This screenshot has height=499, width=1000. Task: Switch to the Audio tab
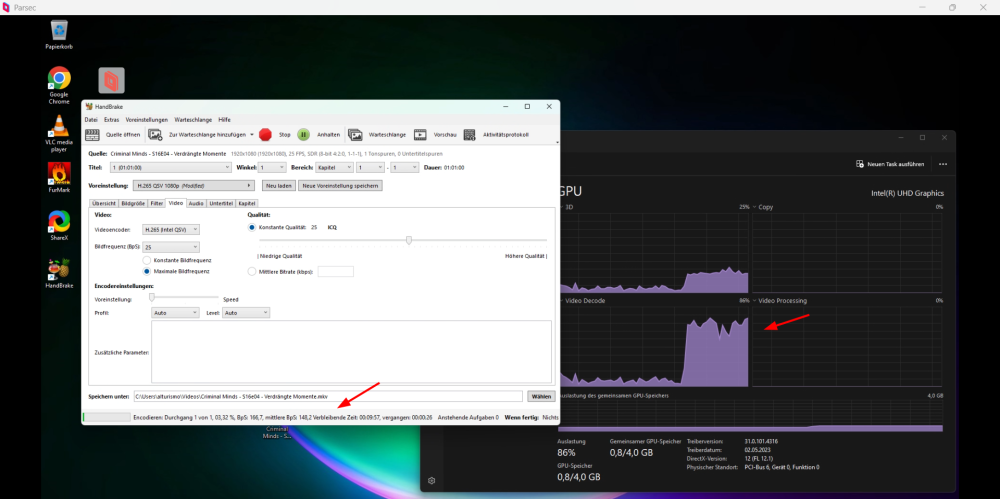(196, 204)
